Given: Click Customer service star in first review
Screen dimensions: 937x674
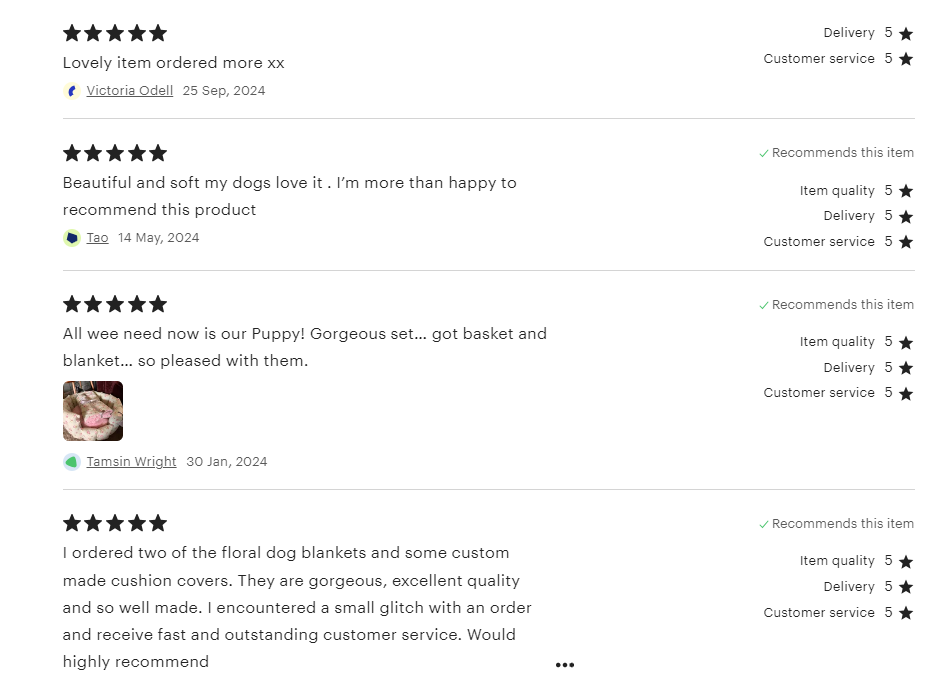Looking at the screenshot, I should [x=906, y=59].
